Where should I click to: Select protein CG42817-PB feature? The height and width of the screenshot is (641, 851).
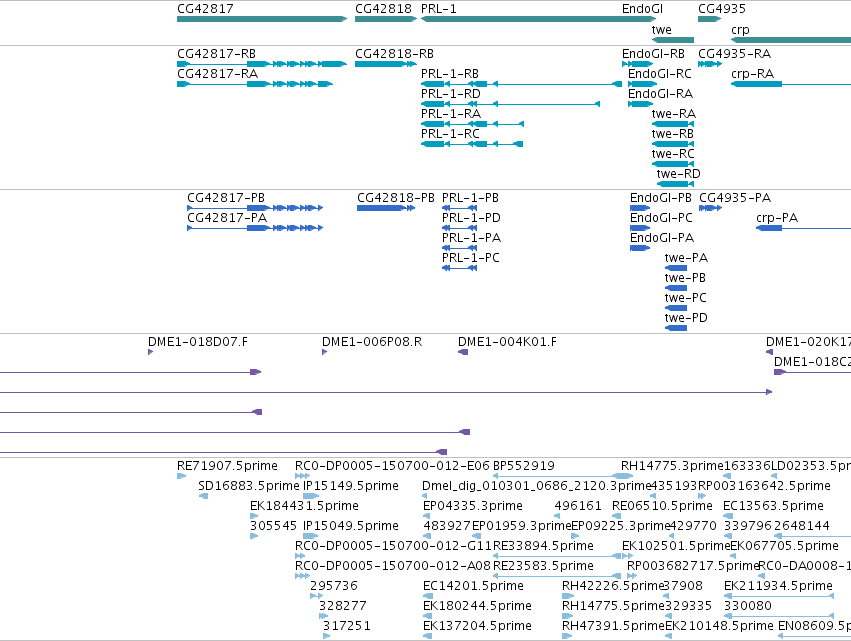tap(255, 208)
